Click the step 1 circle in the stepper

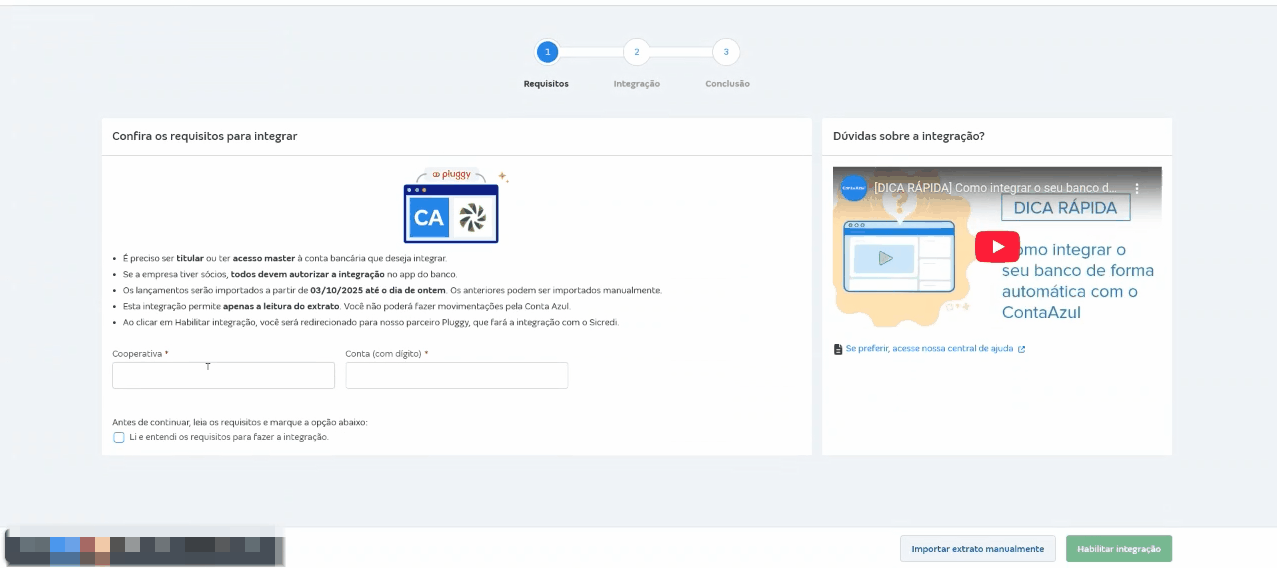click(x=547, y=52)
